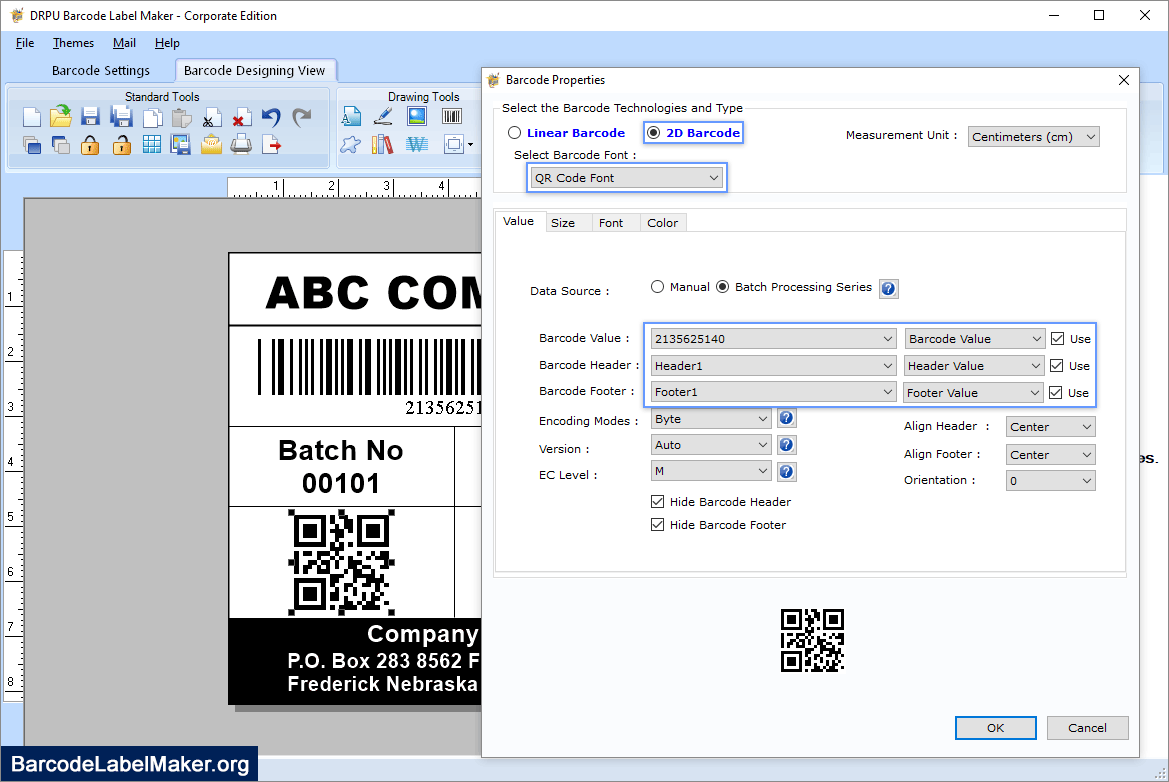This screenshot has width=1169, height=782.
Task: Open help for Encoding Modes
Action: (x=786, y=418)
